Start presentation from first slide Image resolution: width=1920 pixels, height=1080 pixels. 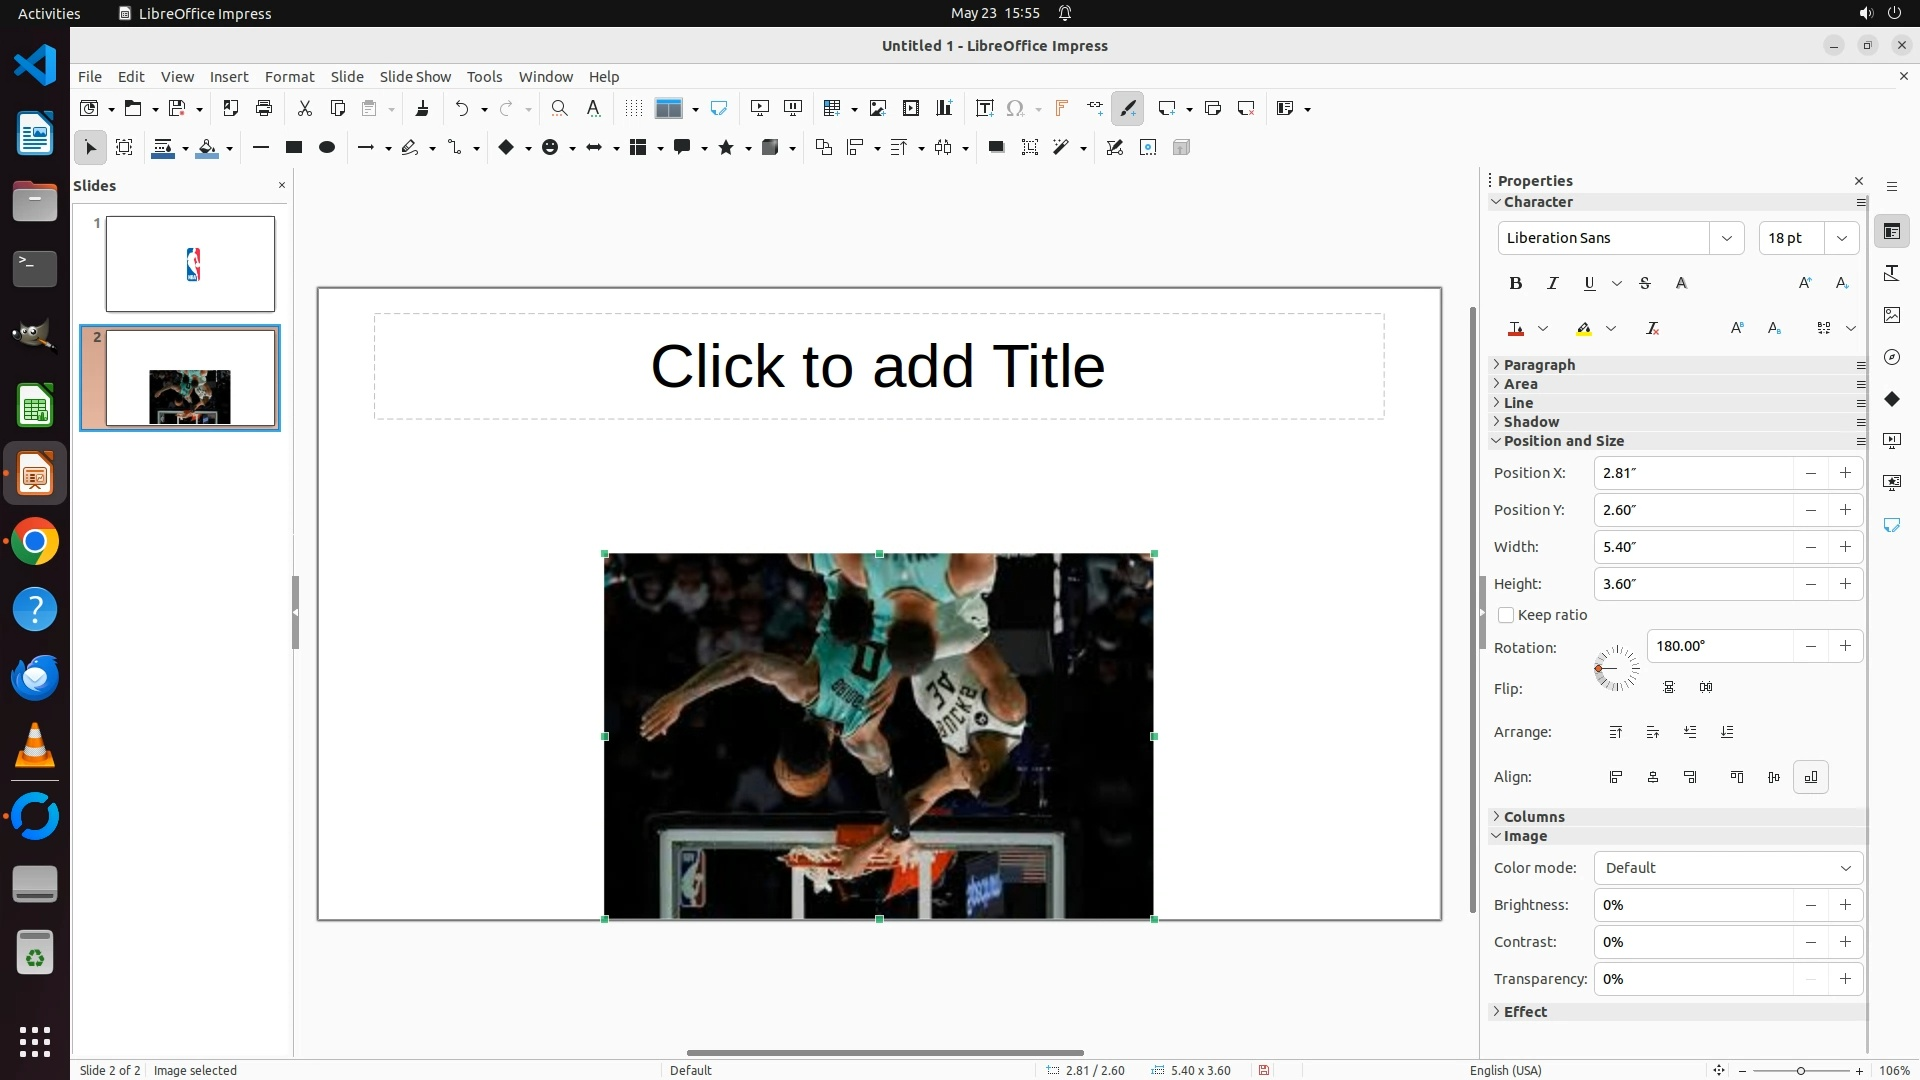pos(759,108)
